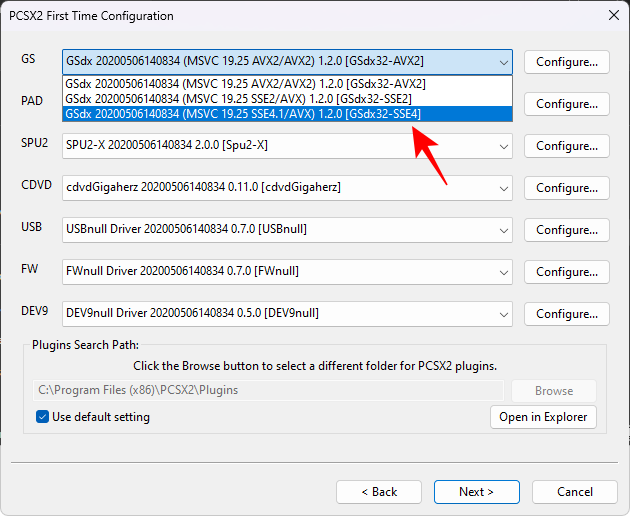630x516 pixels.
Task: Expand the CDVD plugin dropdown
Action: pos(287,188)
